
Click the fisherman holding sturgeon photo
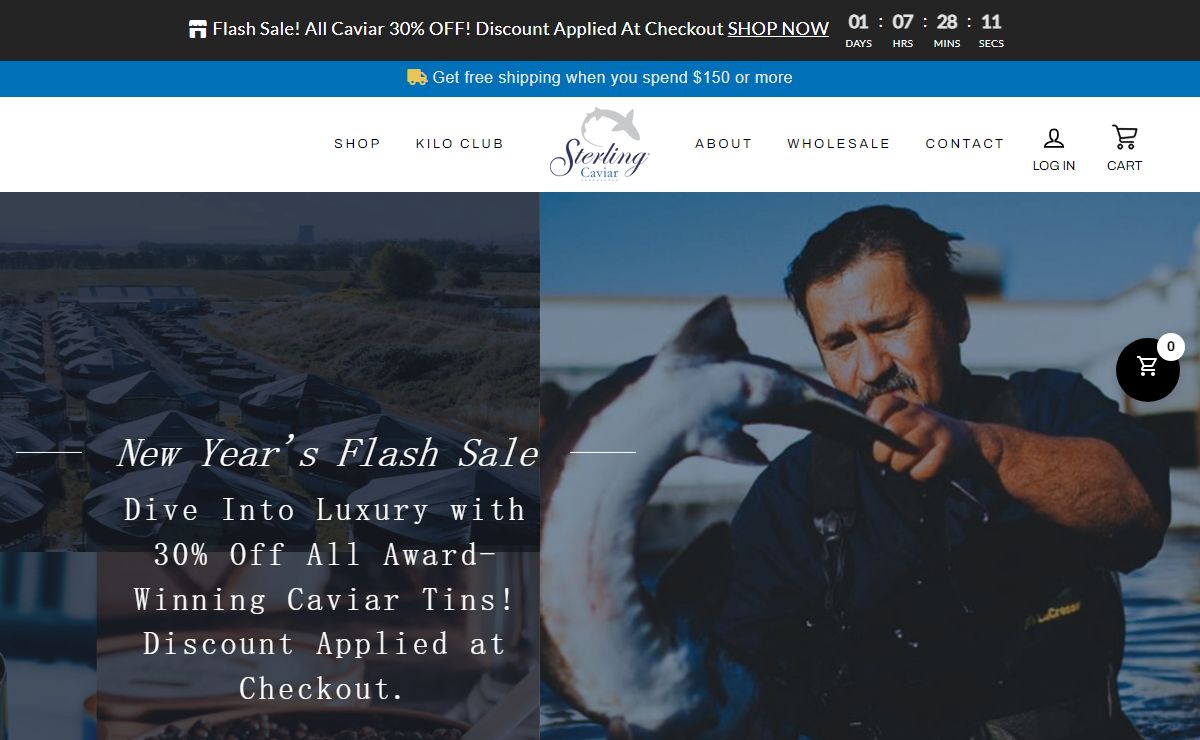[x=870, y=466]
